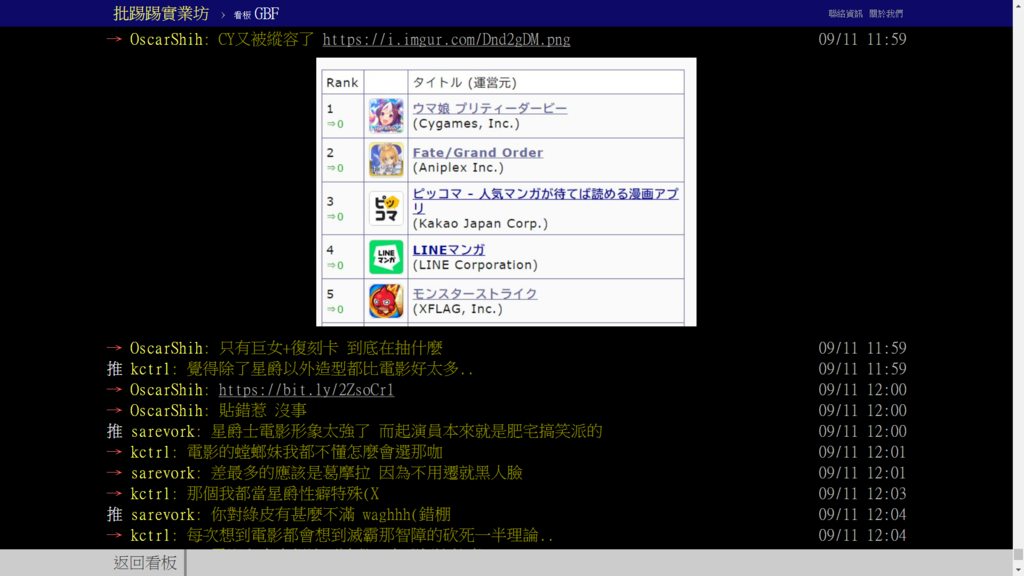Click the "(XFLAG, Inc.)" publisher text
The image size is (1024, 576).
[458, 309]
